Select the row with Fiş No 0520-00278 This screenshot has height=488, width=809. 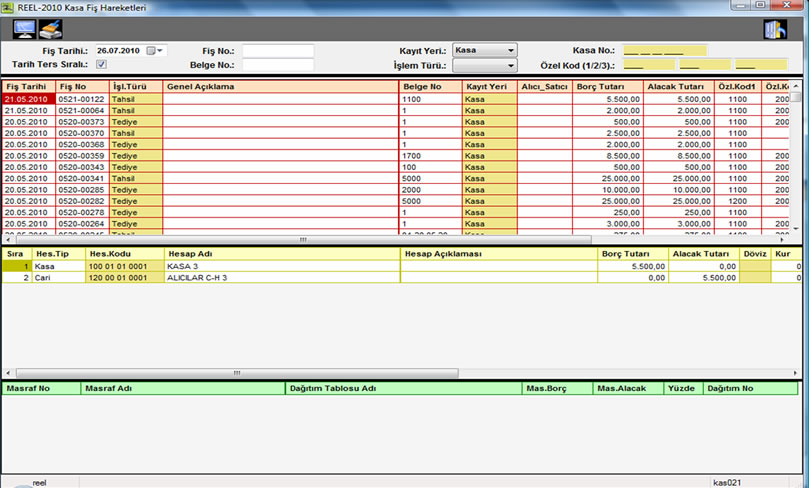395,213
